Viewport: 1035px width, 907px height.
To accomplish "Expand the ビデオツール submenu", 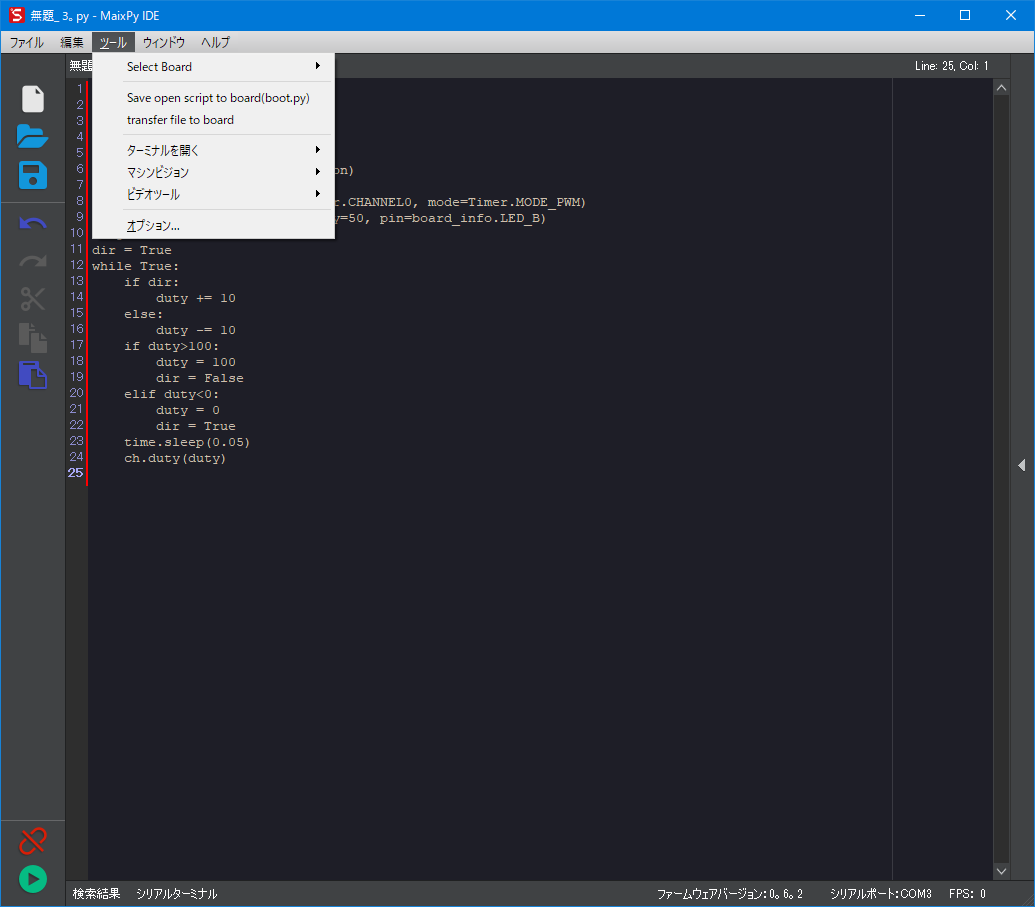I will pos(213,195).
